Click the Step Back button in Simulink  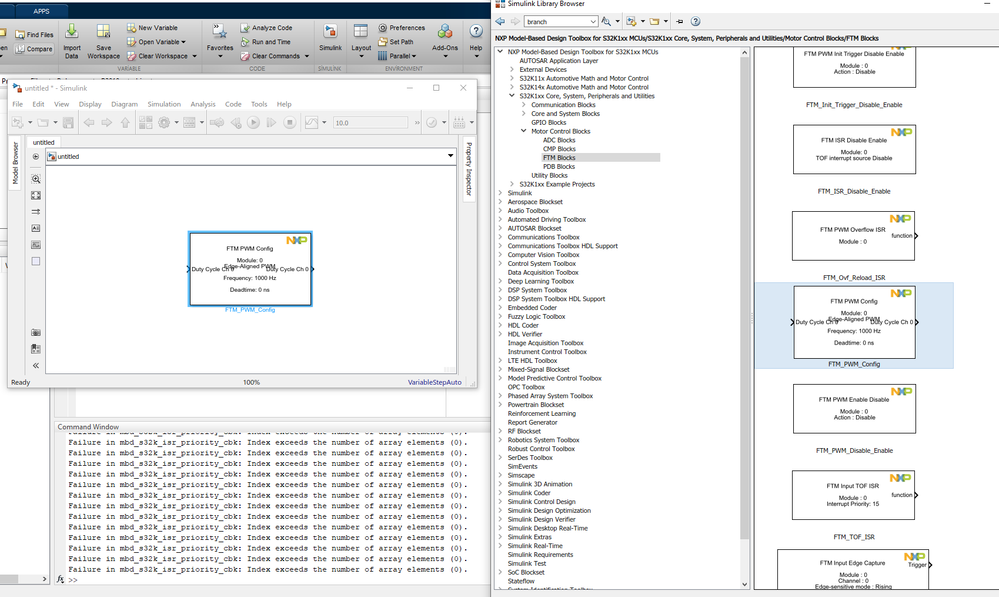[x=235, y=122]
